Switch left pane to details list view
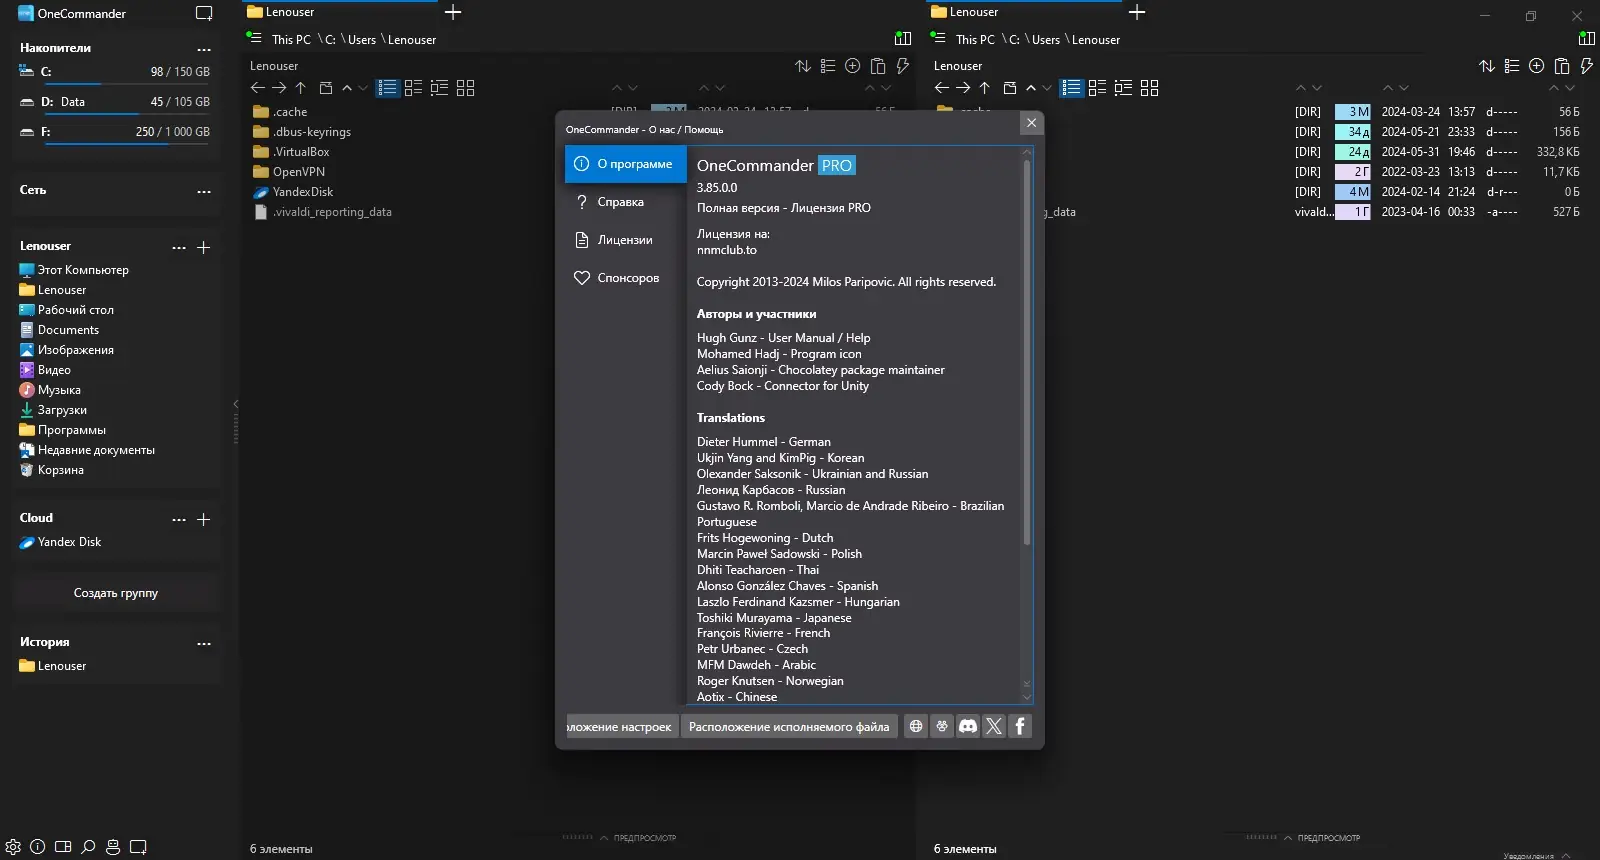Image resolution: width=1600 pixels, height=860 pixels. [x=388, y=88]
